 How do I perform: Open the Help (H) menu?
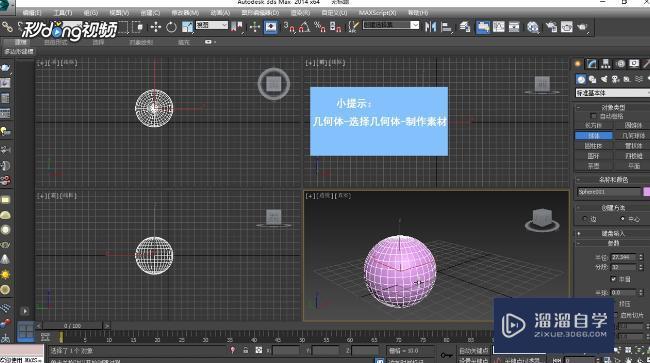418,13
